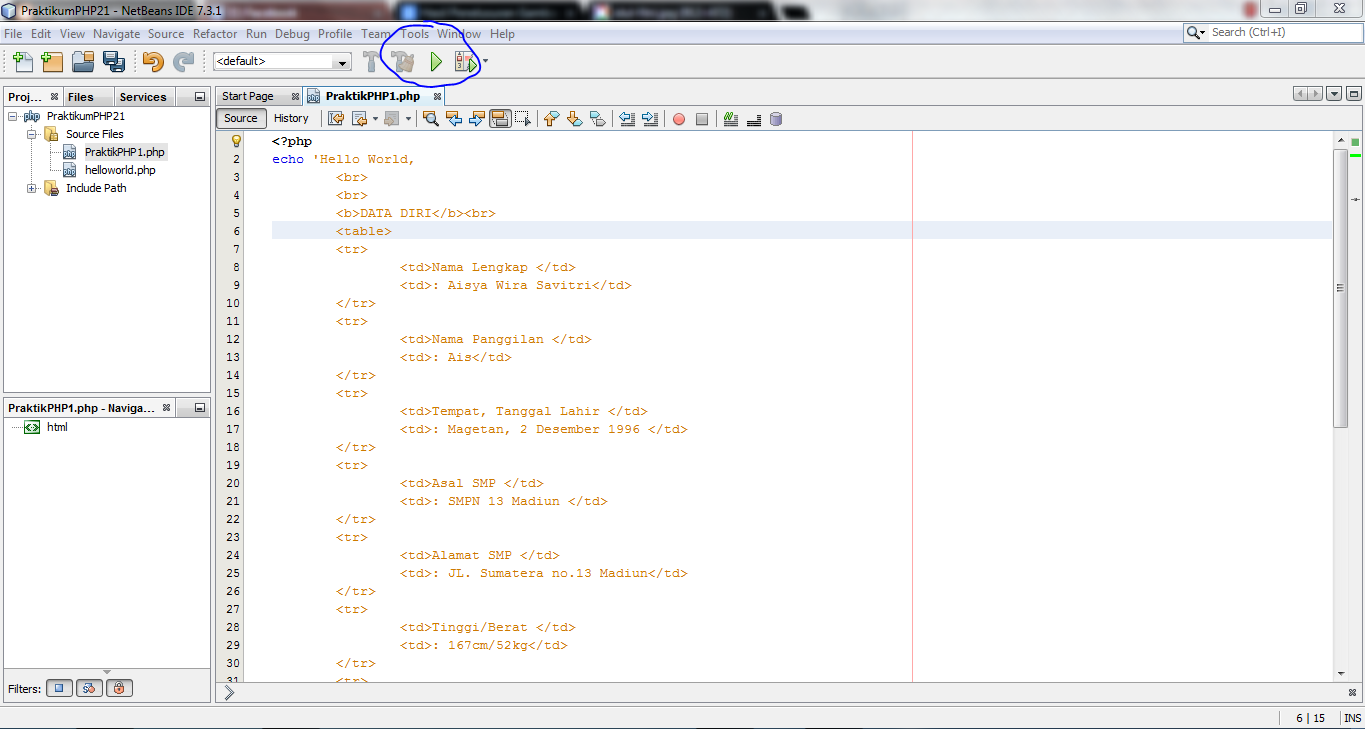Toggle a bookmark on the current line
The image size is (1365, 729).
tap(597, 118)
